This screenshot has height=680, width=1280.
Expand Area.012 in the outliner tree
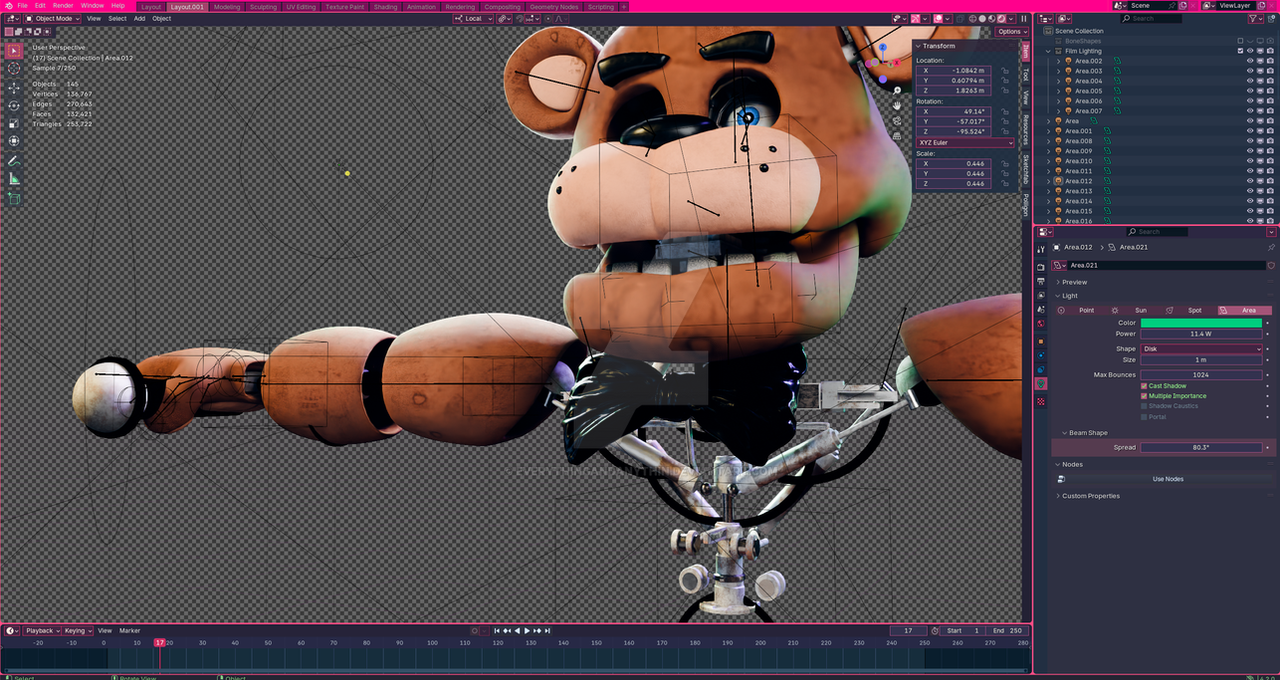click(1049, 181)
